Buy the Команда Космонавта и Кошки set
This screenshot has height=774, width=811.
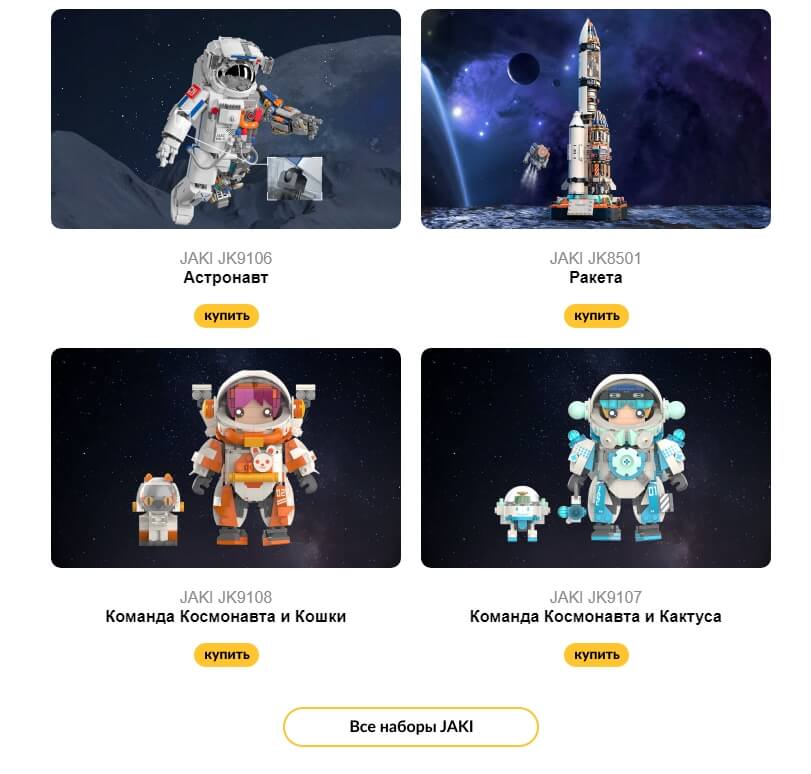tap(226, 654)
